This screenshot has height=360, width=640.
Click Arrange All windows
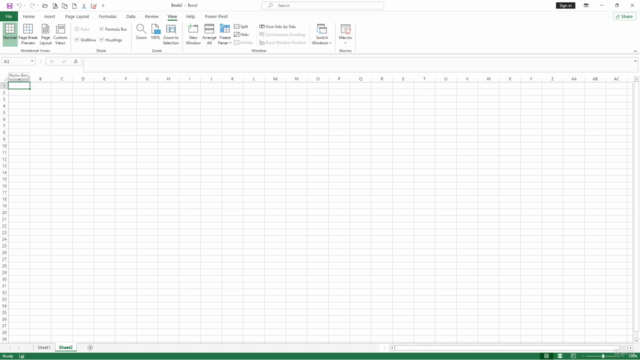(x=209, y=34)
